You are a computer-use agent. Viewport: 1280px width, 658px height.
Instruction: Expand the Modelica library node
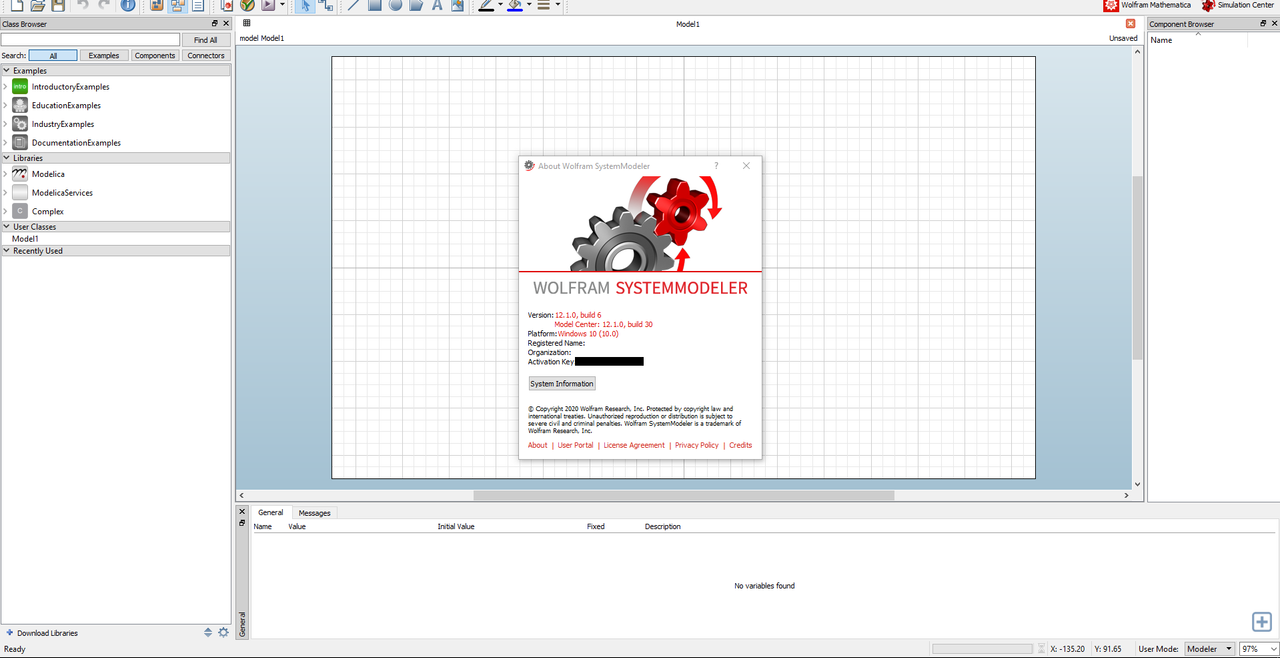5,174
